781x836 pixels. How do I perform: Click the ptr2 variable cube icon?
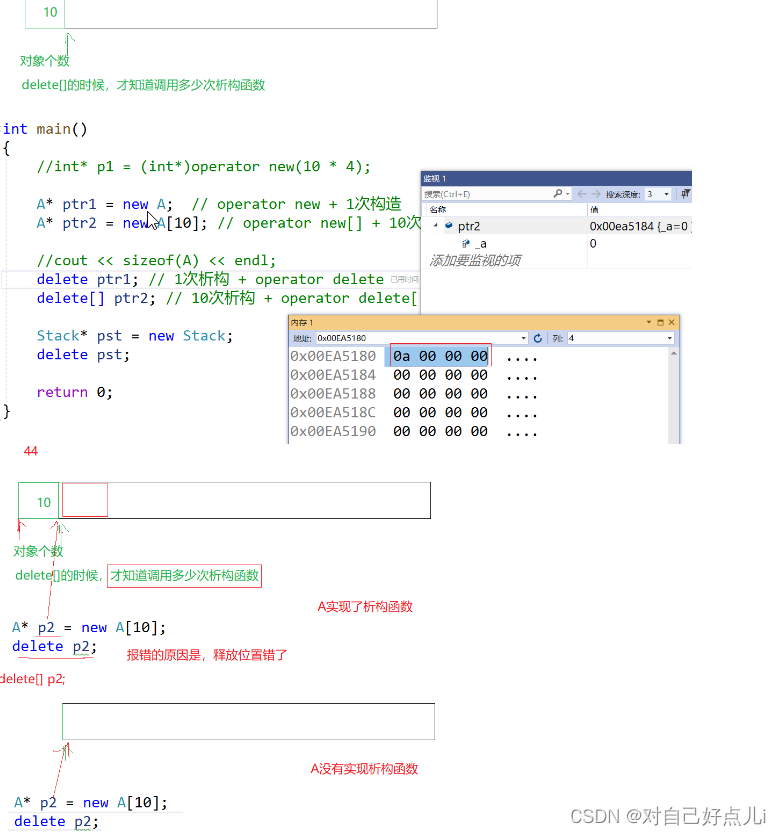point(449,226)
